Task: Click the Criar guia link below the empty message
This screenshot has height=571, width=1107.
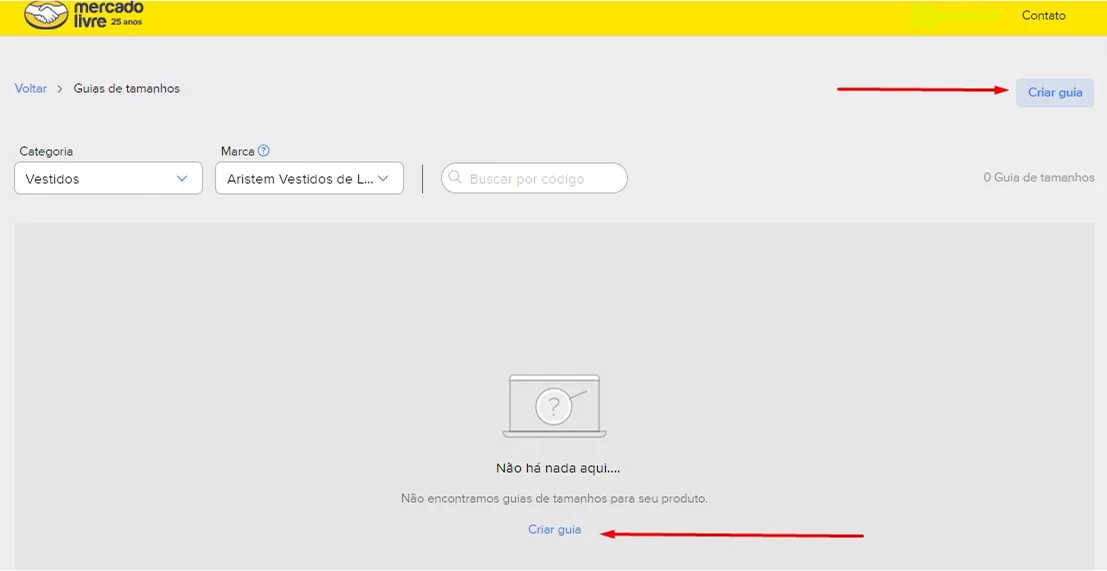Action: click(x=554, y=529)
